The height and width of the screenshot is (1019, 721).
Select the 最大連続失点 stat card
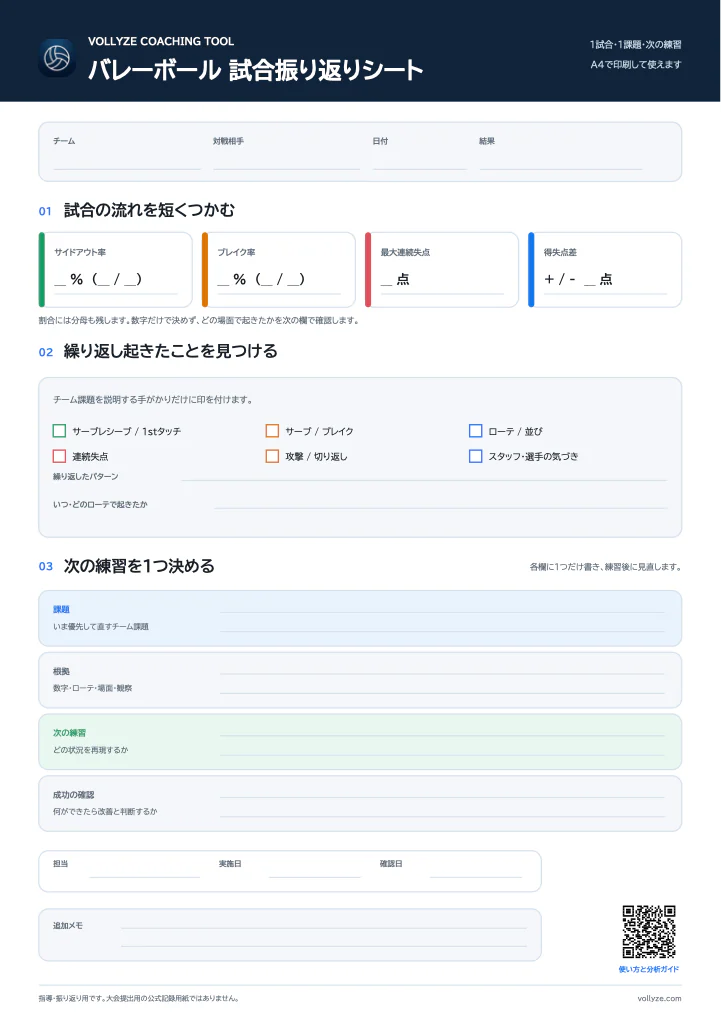[x=442, y=270]
